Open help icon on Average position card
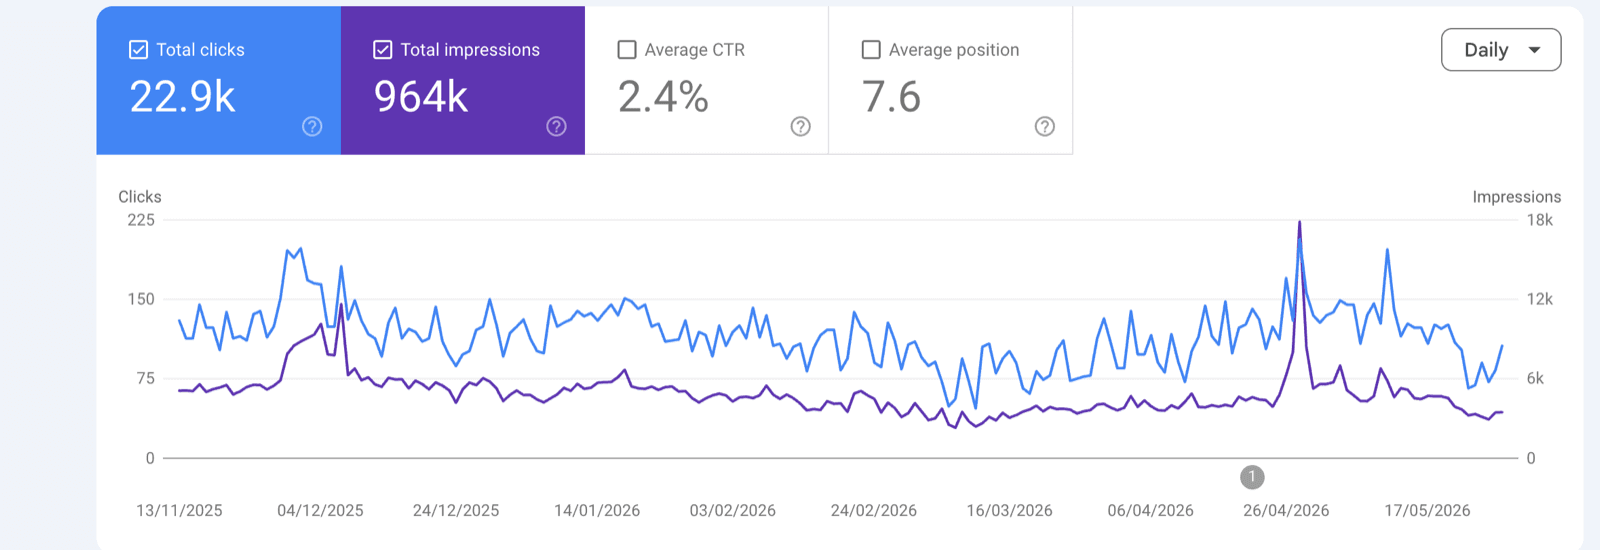This screenshot has width=1600, height=550. [x=1044, y=126]
